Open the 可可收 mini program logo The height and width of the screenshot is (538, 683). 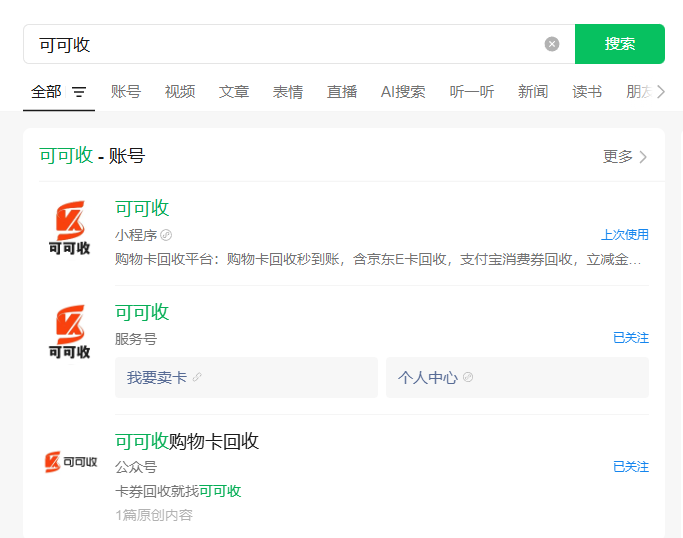point(69,228)
